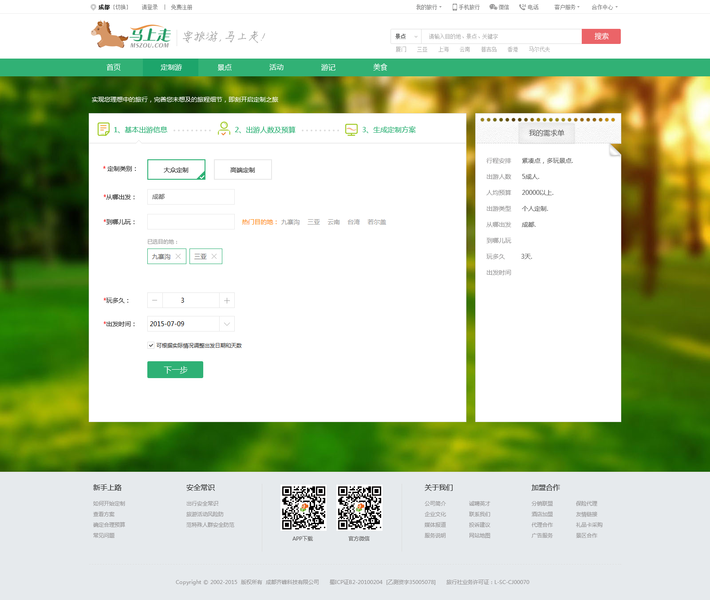
Task: Click step 2 出游人数及预算 label
Action: [x=265, y=130]
